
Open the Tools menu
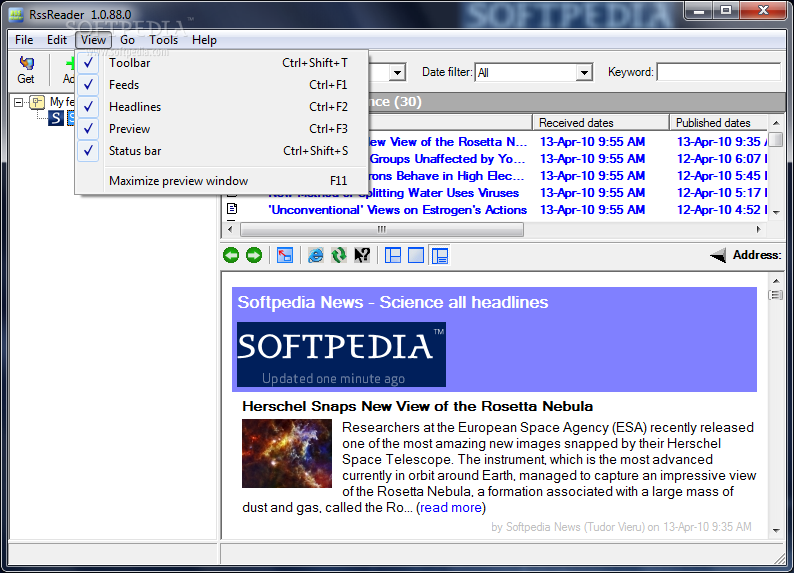click(x=164, y=40)
